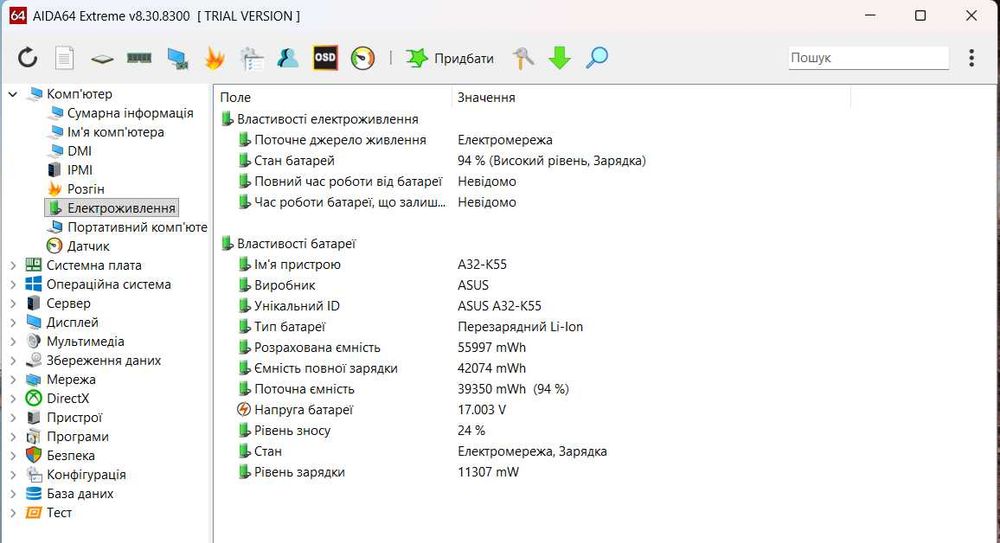
Task: Expand the Збереження даних node
Action: (13, 361)
